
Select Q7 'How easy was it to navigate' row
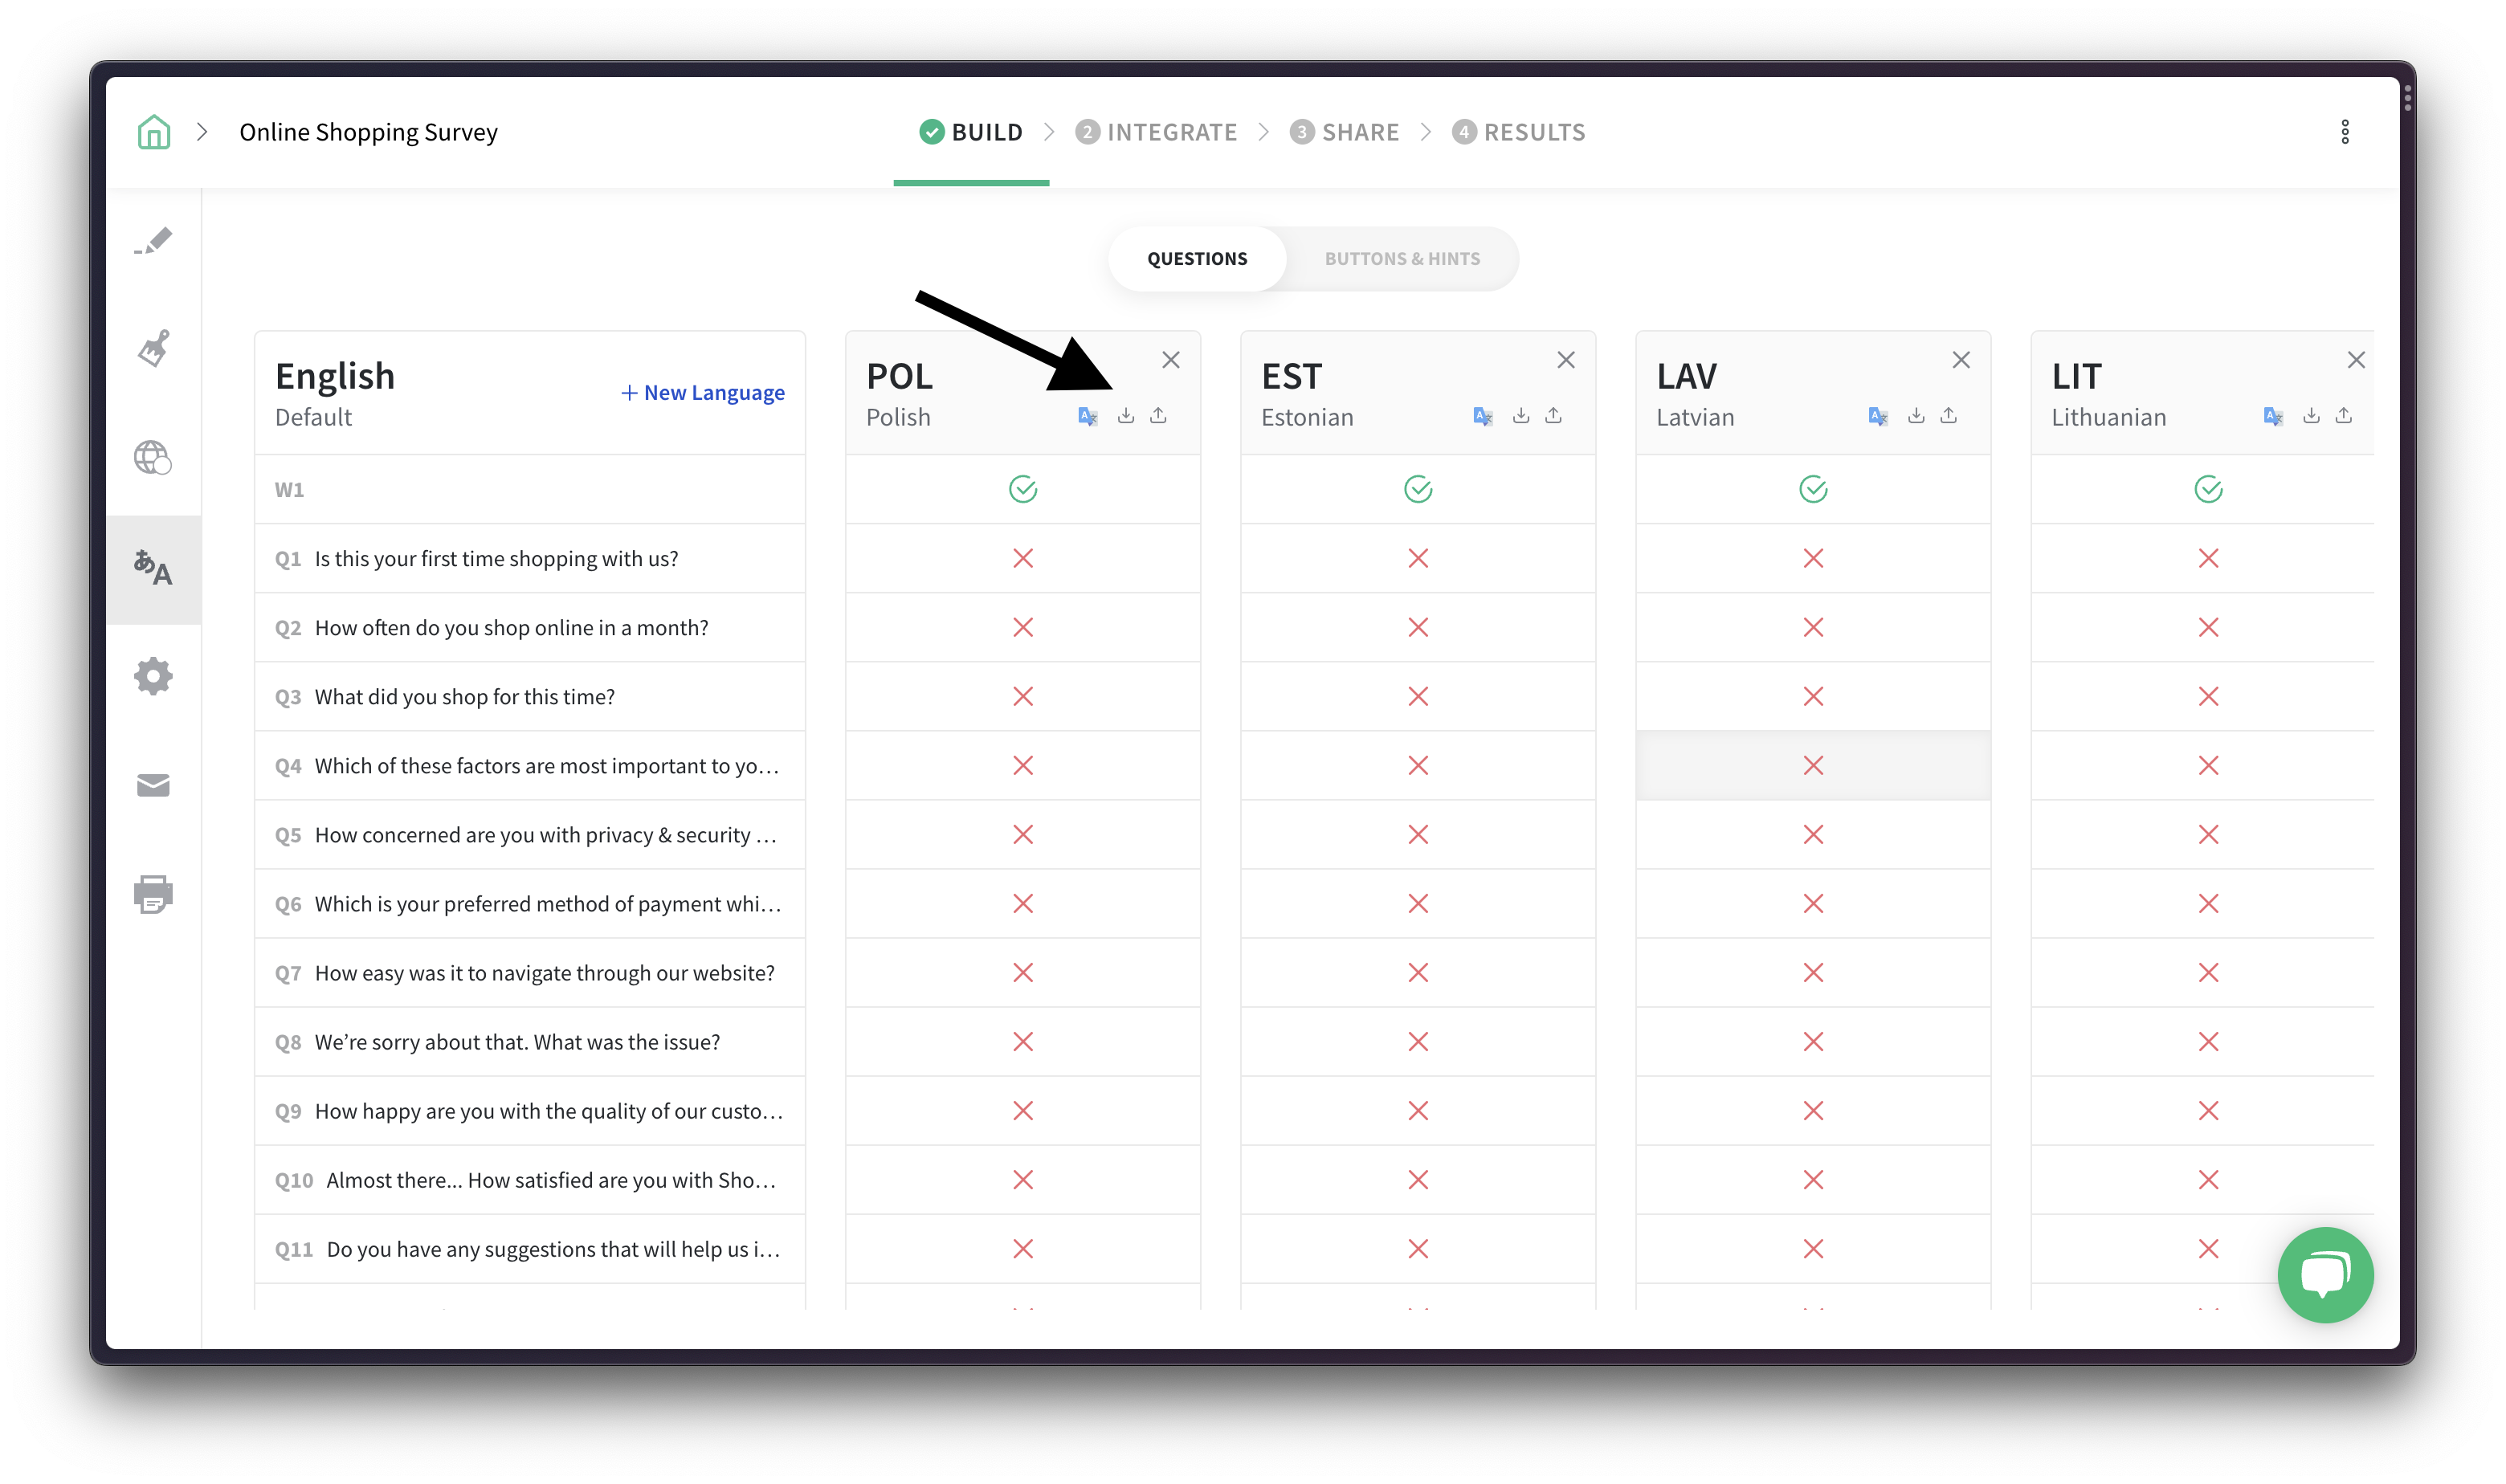(x=530, y=973)
